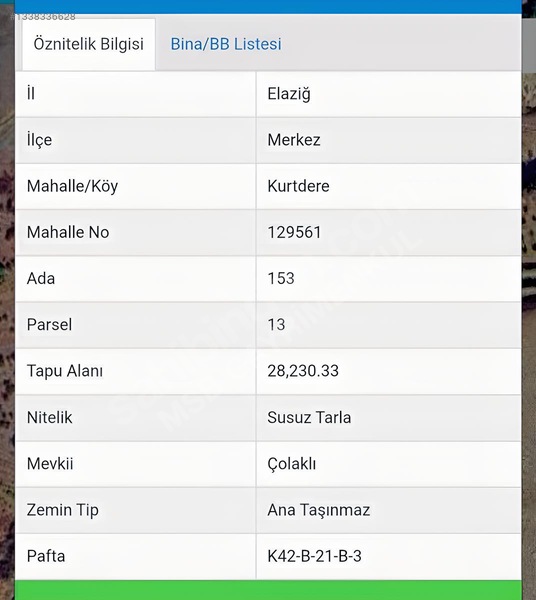536x600 pixels.
Task: Click the Çolaklı mevkii value
Action: [292, 464]
